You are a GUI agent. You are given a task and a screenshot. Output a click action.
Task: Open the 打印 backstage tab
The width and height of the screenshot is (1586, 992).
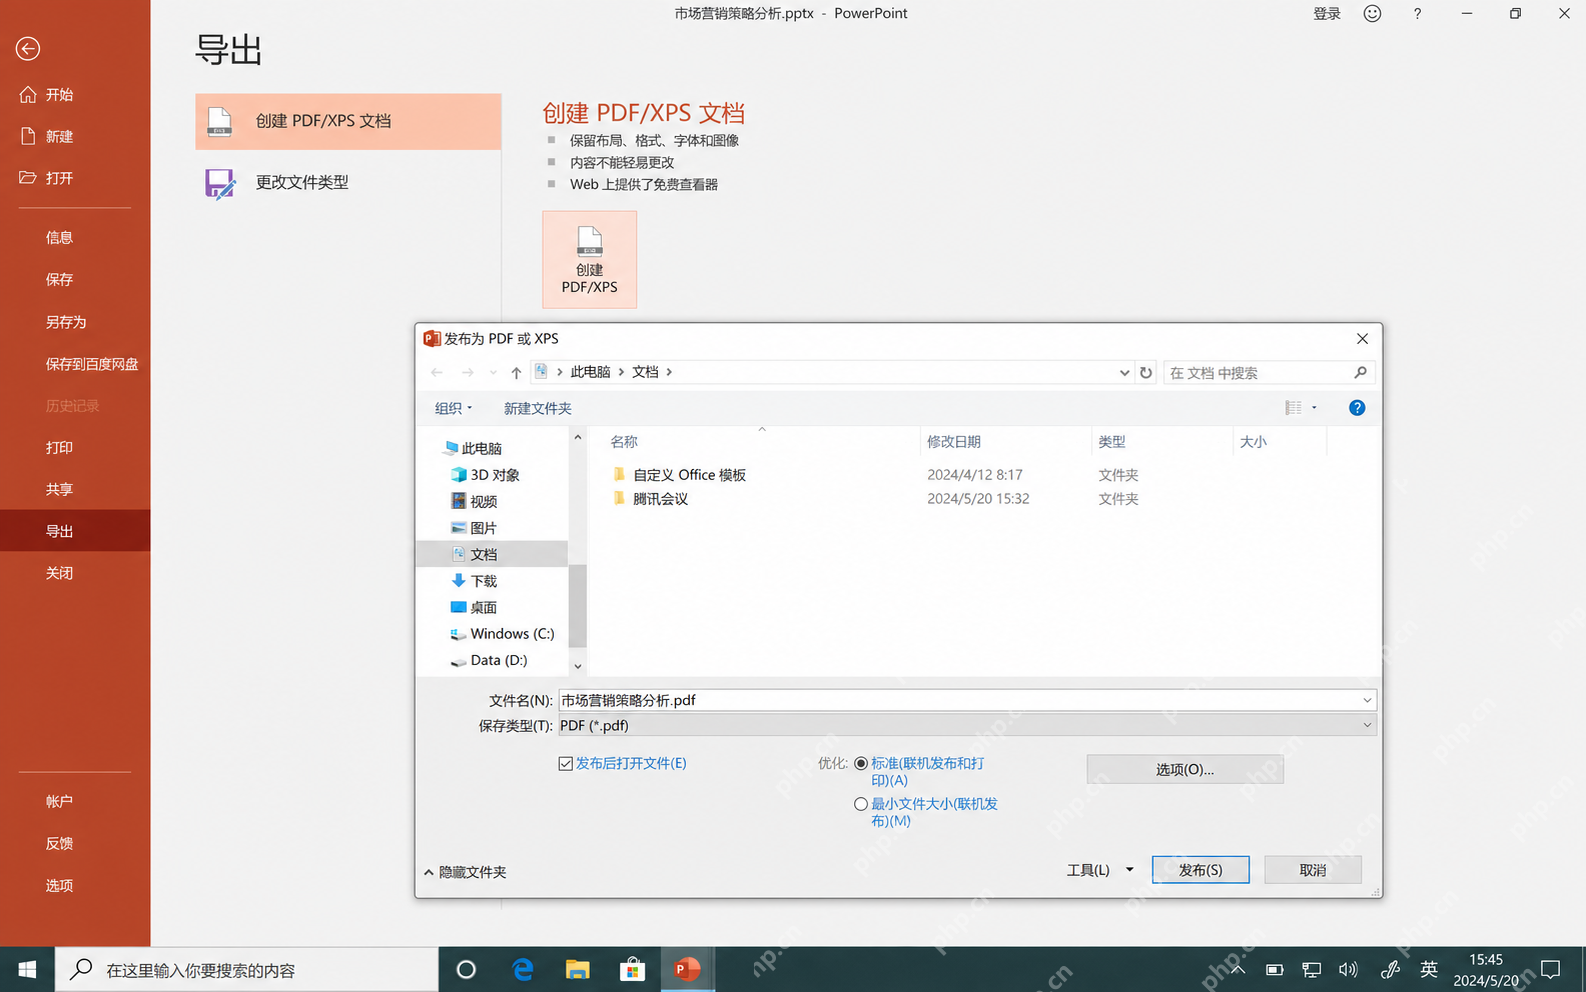[x=75, y=447]
